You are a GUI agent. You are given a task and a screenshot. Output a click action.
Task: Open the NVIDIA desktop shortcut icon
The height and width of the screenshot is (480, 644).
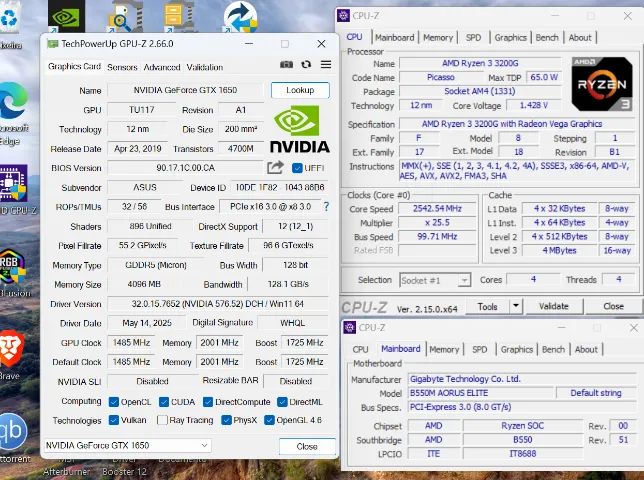[67, 16]
